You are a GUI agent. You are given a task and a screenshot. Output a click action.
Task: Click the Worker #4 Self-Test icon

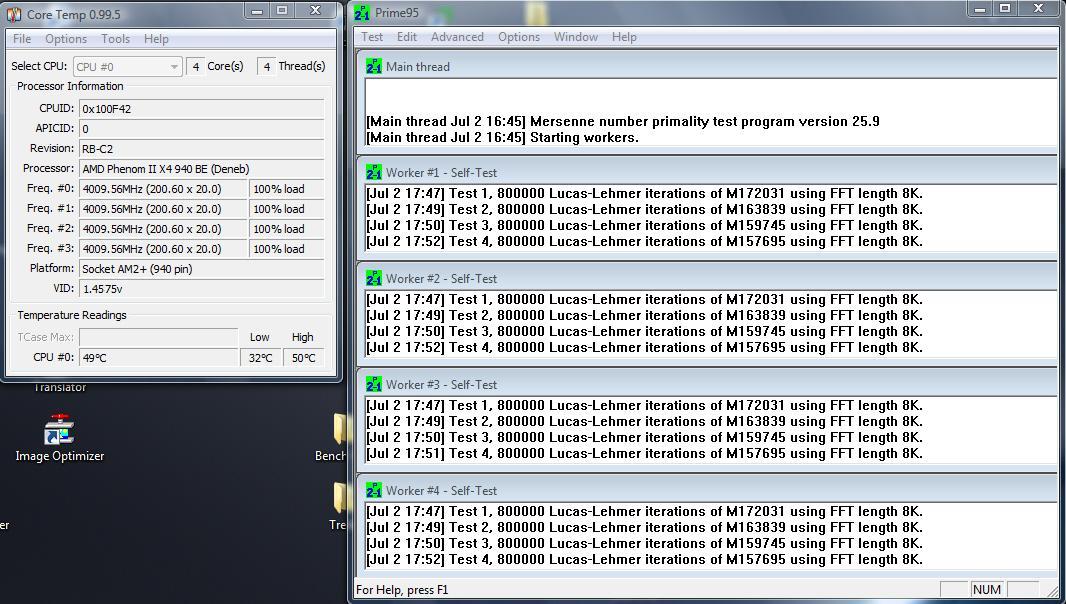point(374,490)
